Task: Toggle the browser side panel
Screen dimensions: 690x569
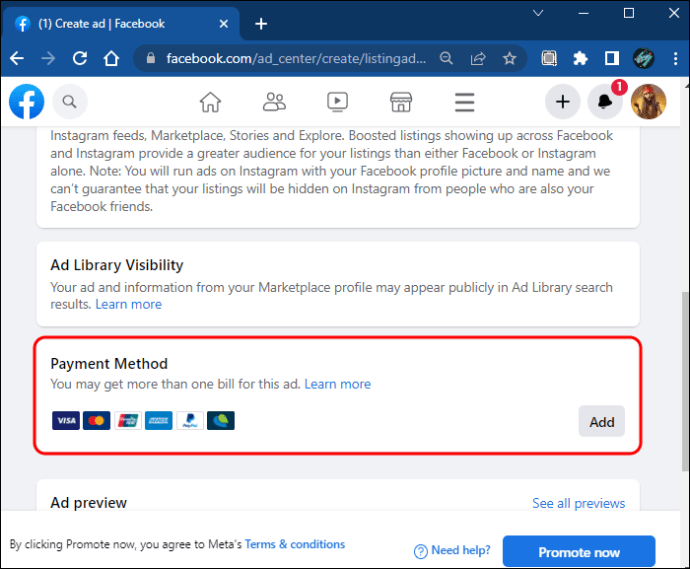Action: coord(612,58)
